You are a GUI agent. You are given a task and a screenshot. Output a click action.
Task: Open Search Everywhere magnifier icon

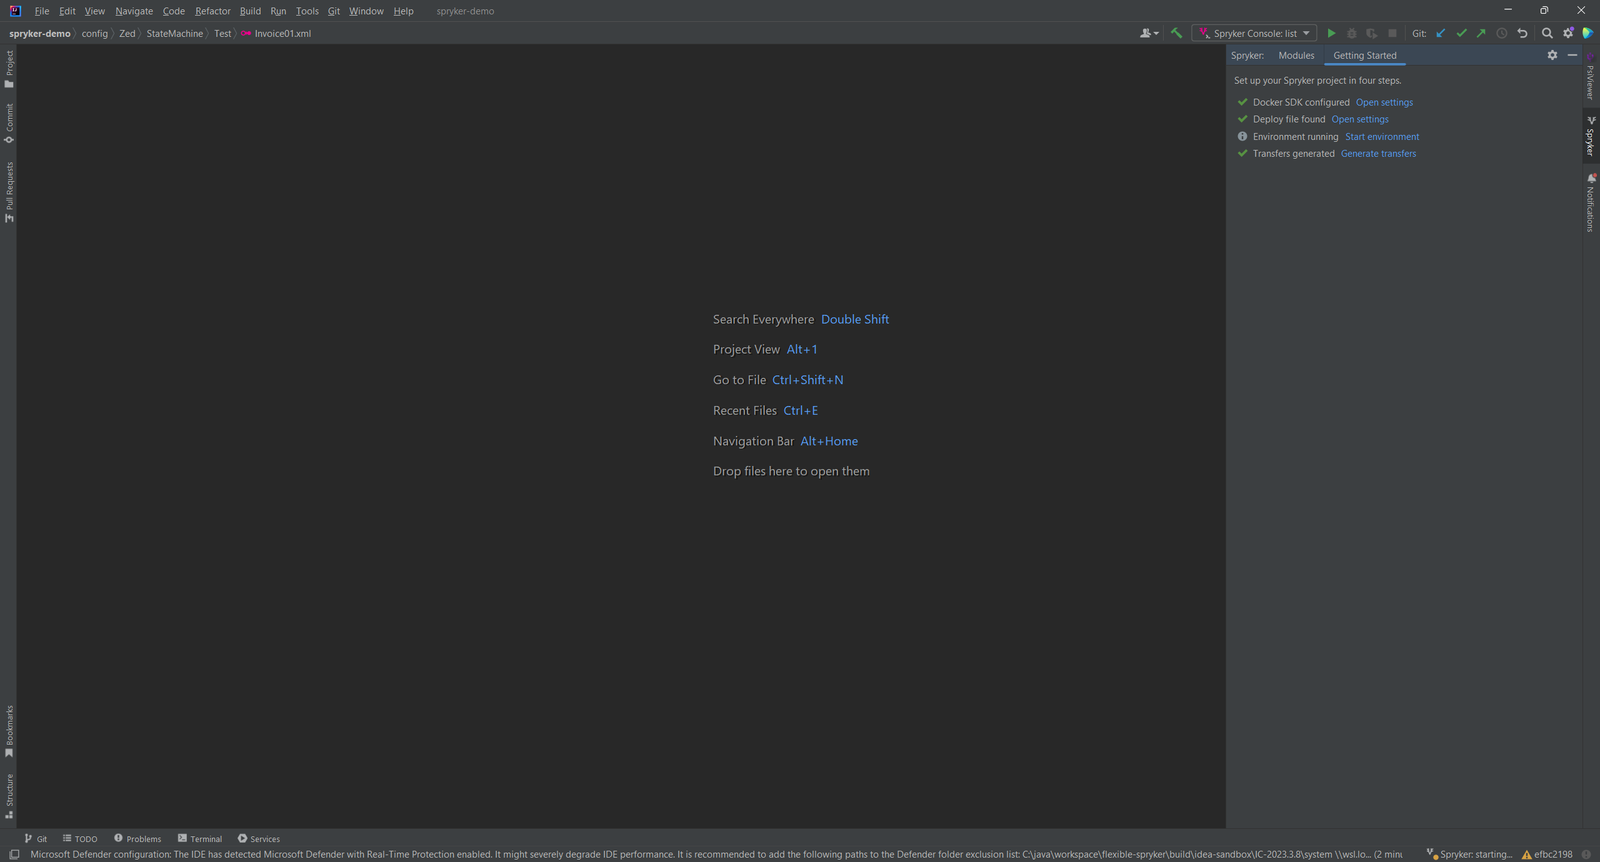(1547, 33)
